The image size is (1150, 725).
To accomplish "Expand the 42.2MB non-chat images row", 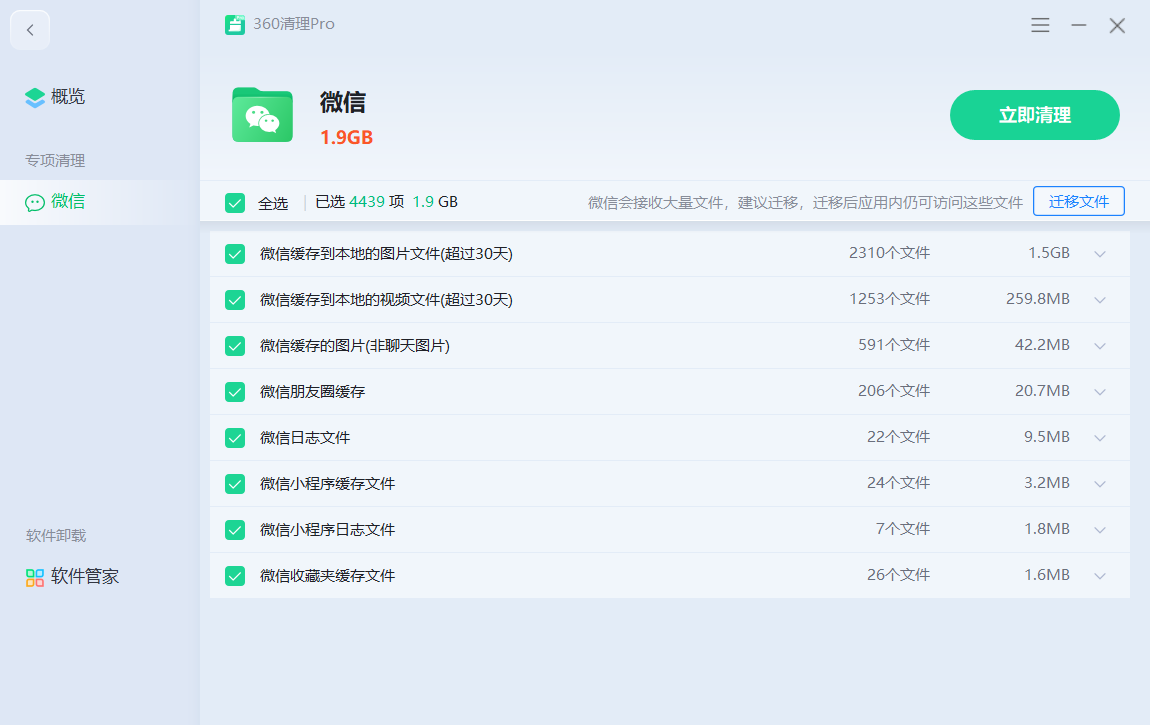I will (x=1099, y=346).
